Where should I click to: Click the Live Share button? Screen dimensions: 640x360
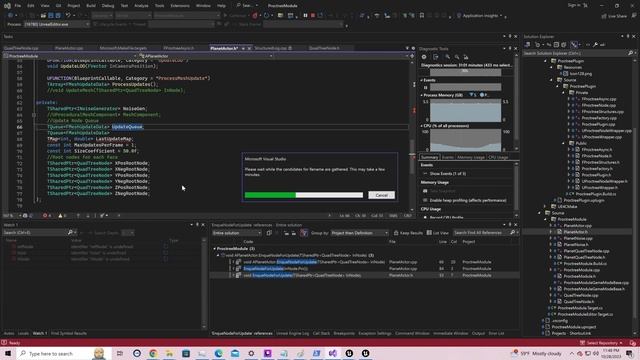point(614,16)
